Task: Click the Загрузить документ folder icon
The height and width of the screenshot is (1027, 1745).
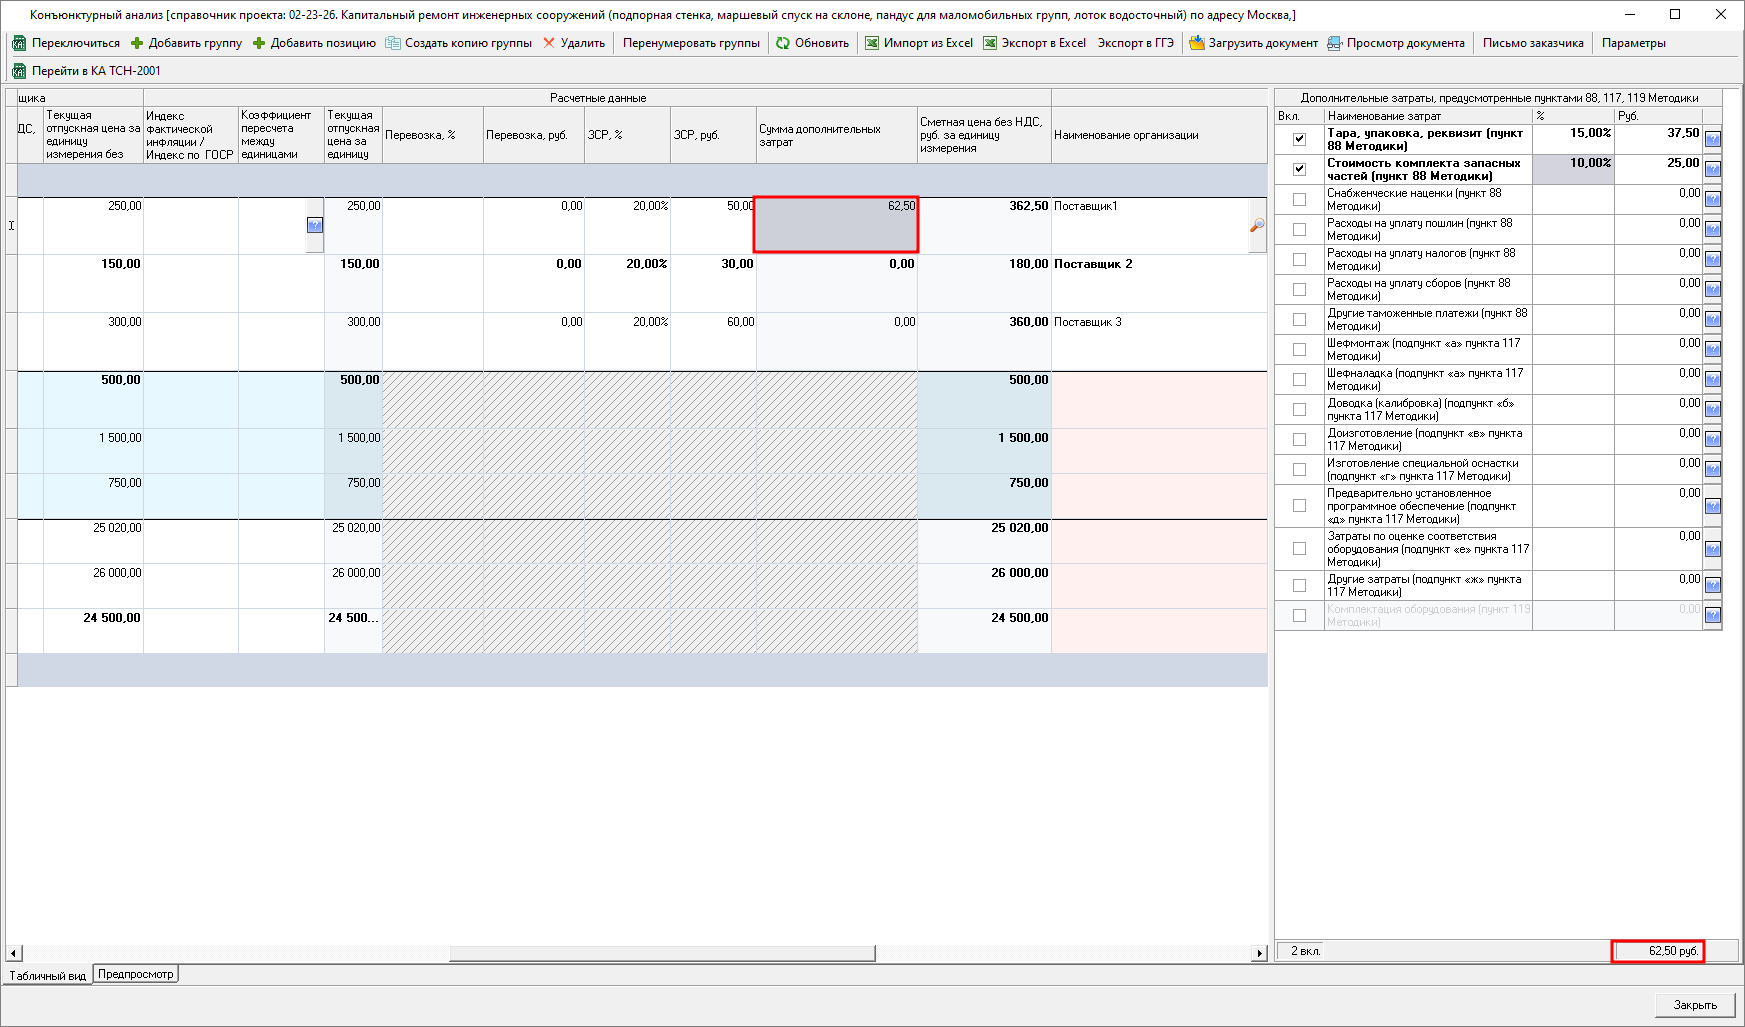Action: pos(1196,43)
